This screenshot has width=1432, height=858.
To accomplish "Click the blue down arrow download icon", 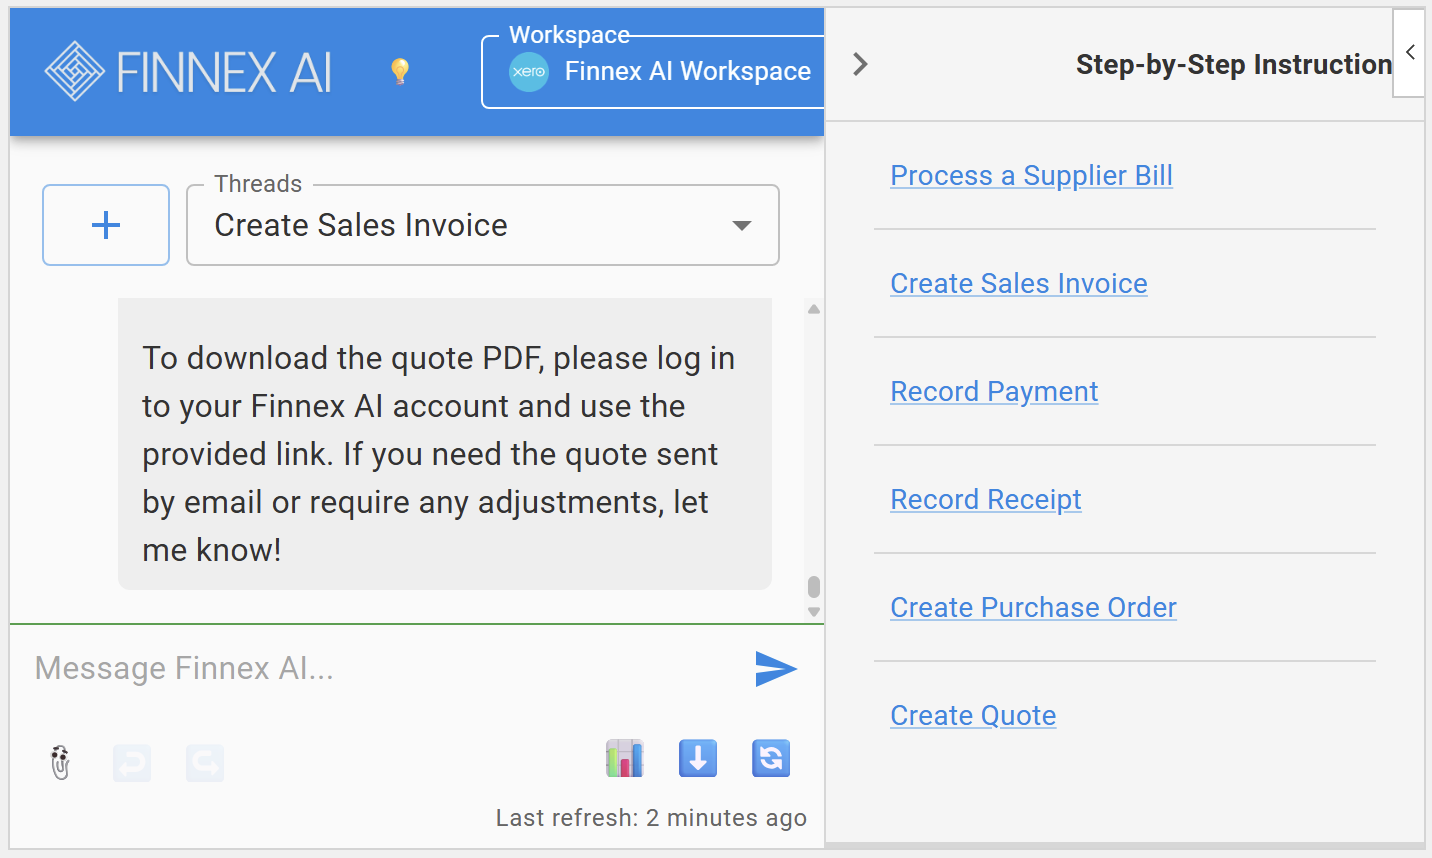I will click(698, 759).
